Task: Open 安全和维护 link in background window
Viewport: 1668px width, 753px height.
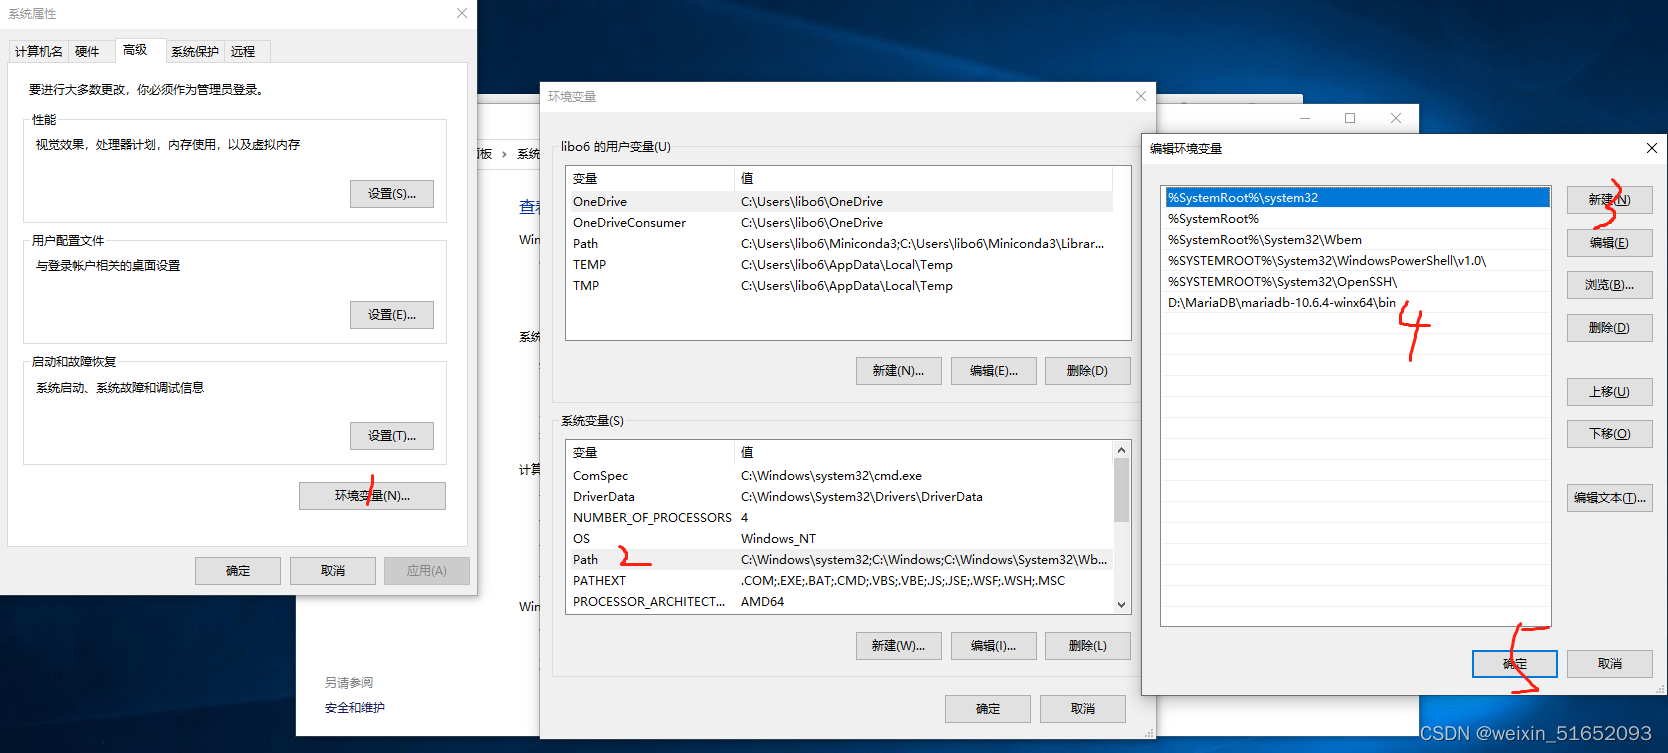Action: pos(354,708)
